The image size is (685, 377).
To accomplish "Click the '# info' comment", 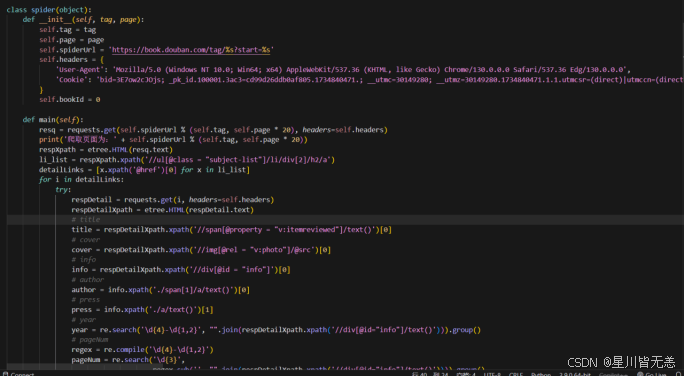I will coord(84,259).
